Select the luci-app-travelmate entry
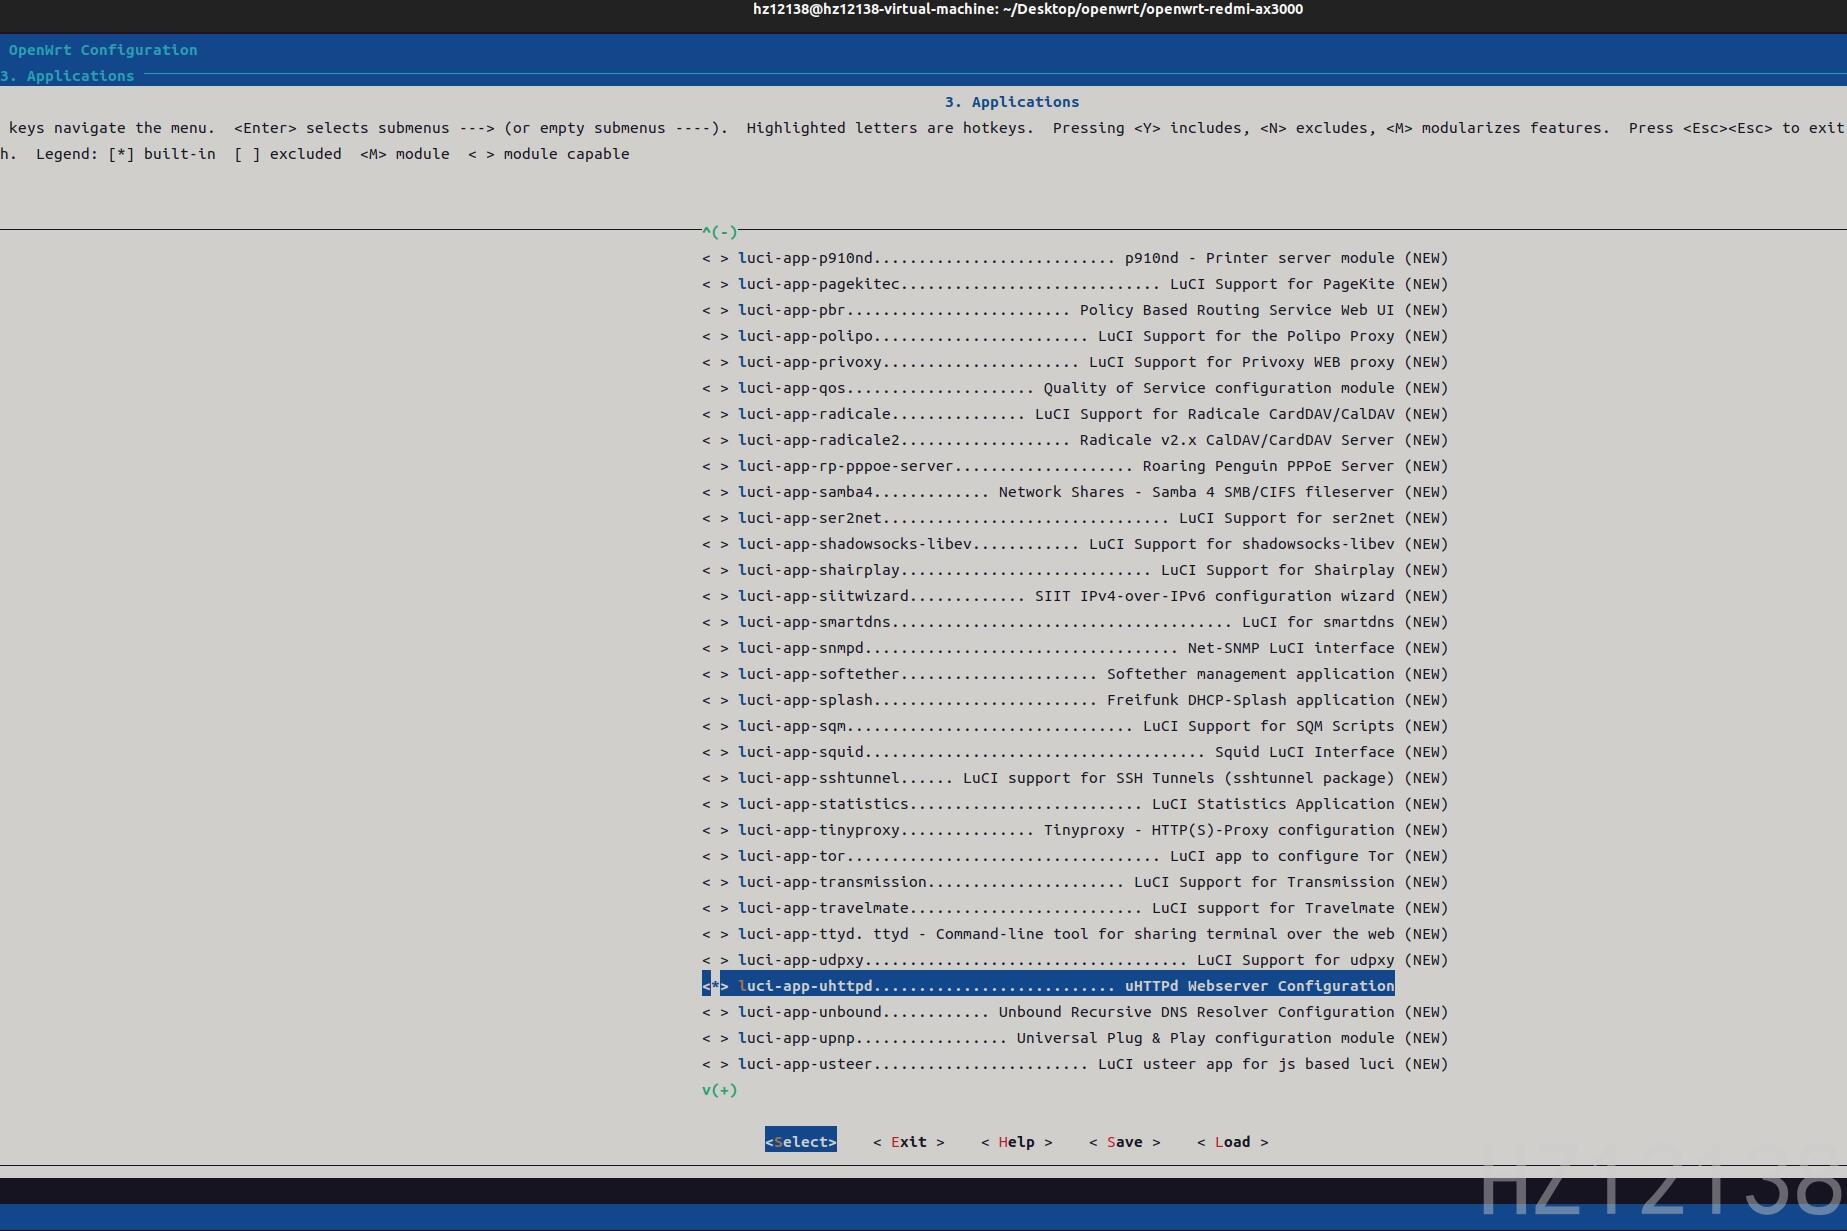The height and width of the screenshot is (1231, 1847). [x=1075, y=908]
